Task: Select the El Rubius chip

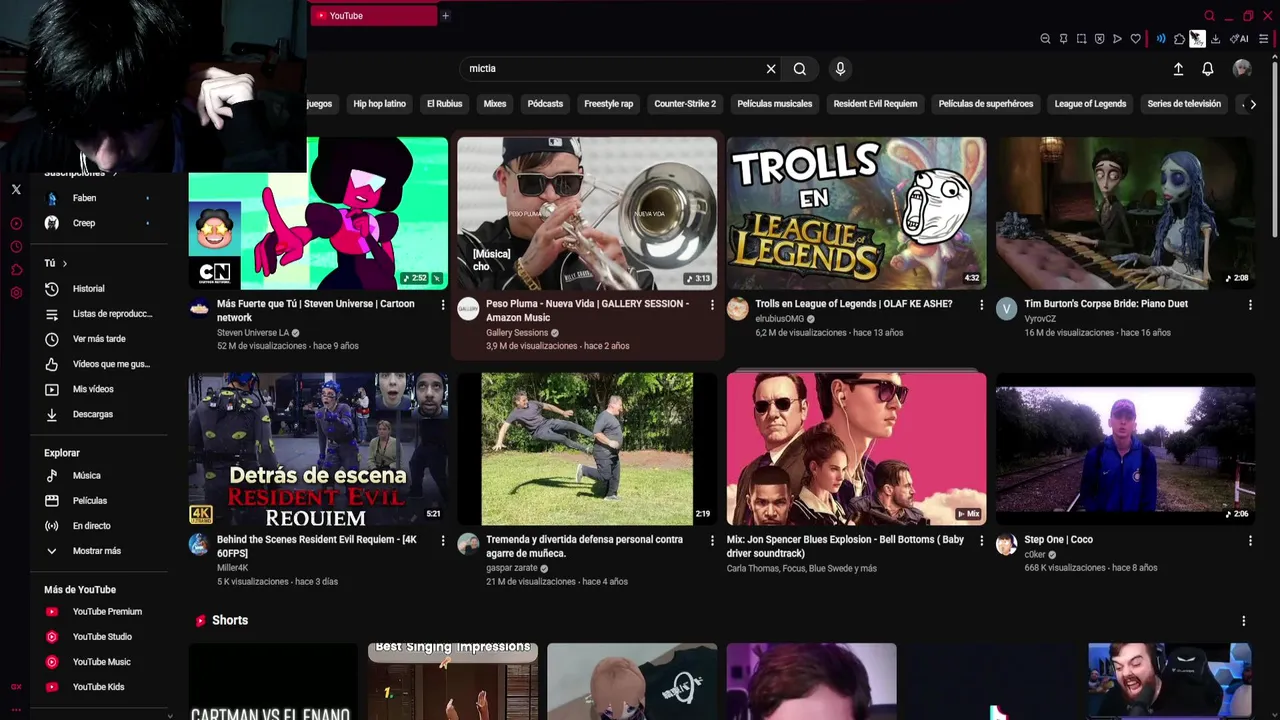Action: click(444, 104)
